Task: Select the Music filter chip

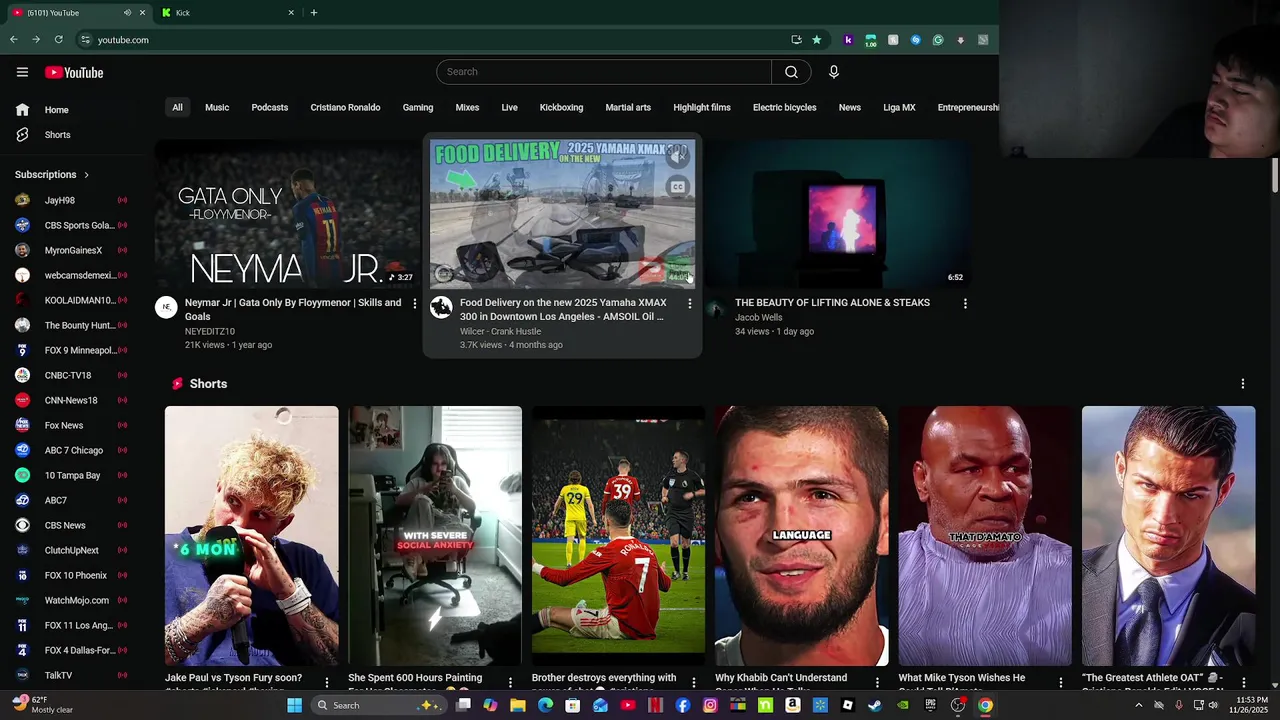Action: click(x=217, y=107)
